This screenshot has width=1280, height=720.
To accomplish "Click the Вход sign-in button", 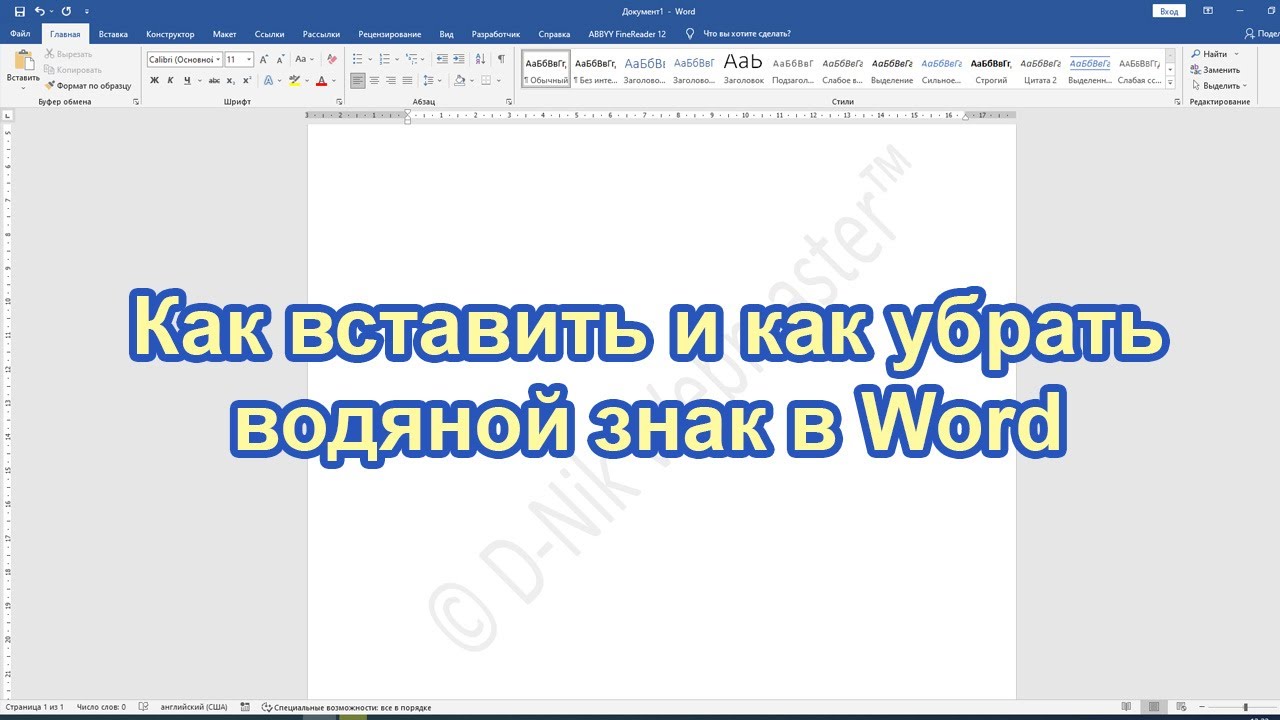I will tap(1168, 11).
